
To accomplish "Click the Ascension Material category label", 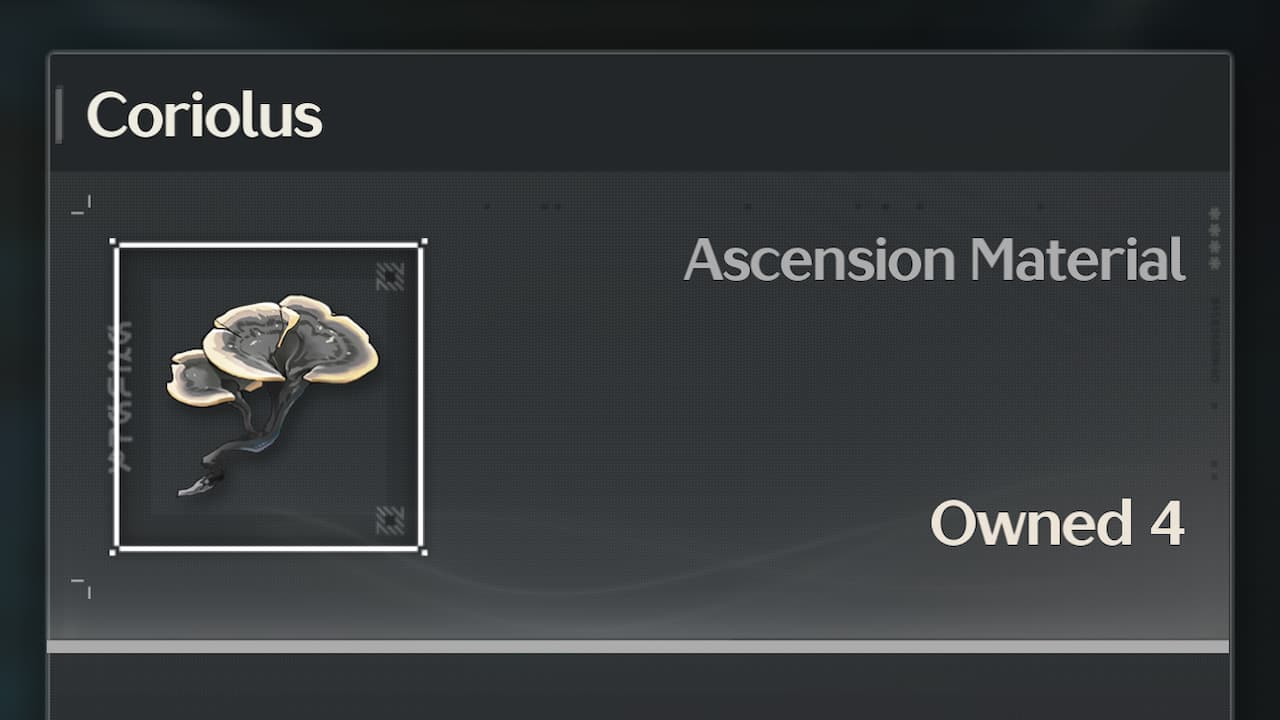I will point(935,259).
